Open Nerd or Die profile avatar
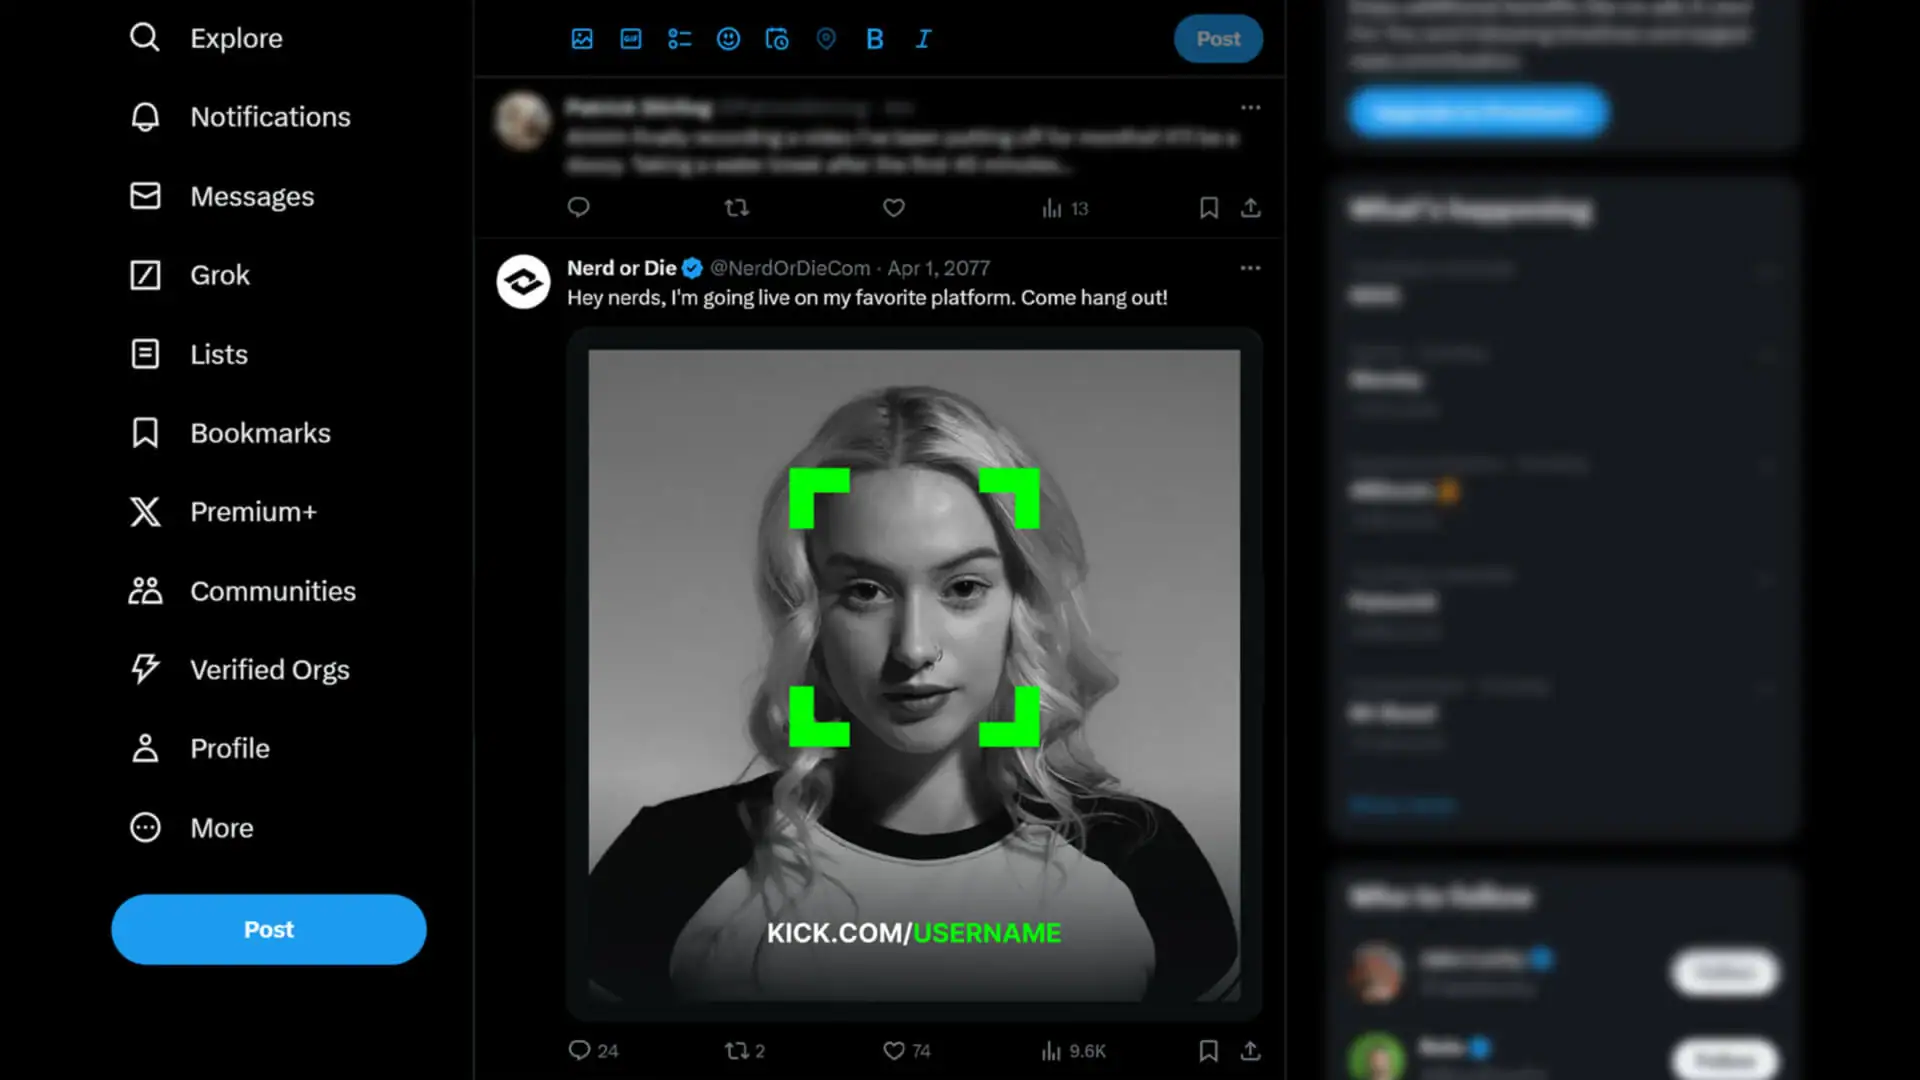The width and height of the screenshot is (1920, 1080). click(x=523, y=282)
